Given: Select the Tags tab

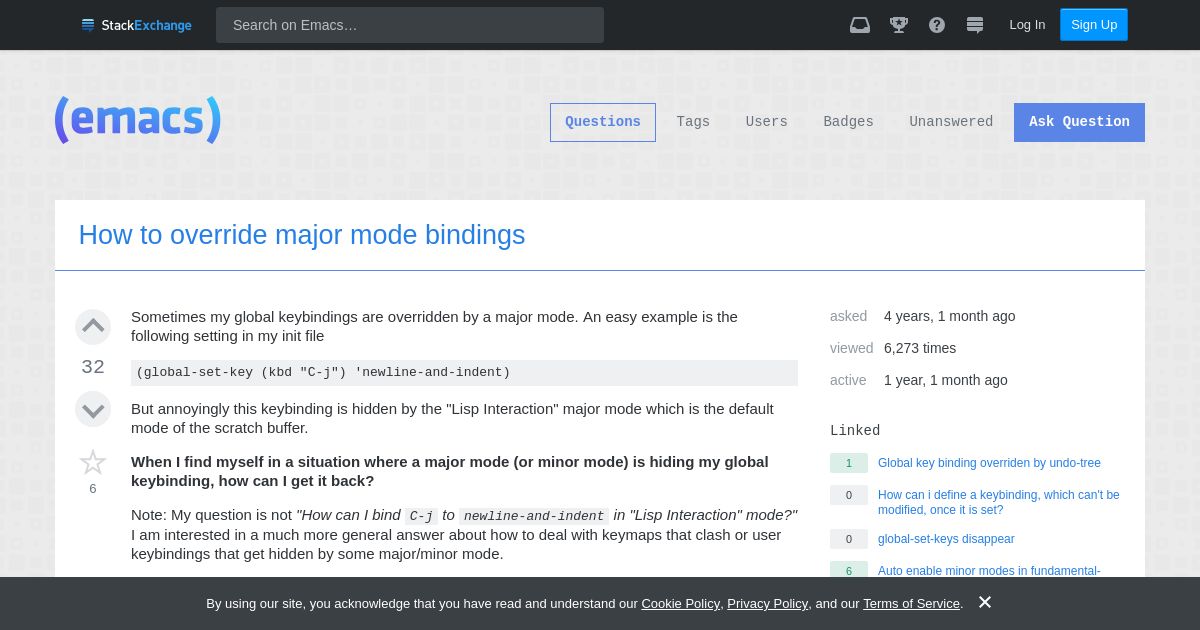Looking at the screenshot, I should pos(693,122).
